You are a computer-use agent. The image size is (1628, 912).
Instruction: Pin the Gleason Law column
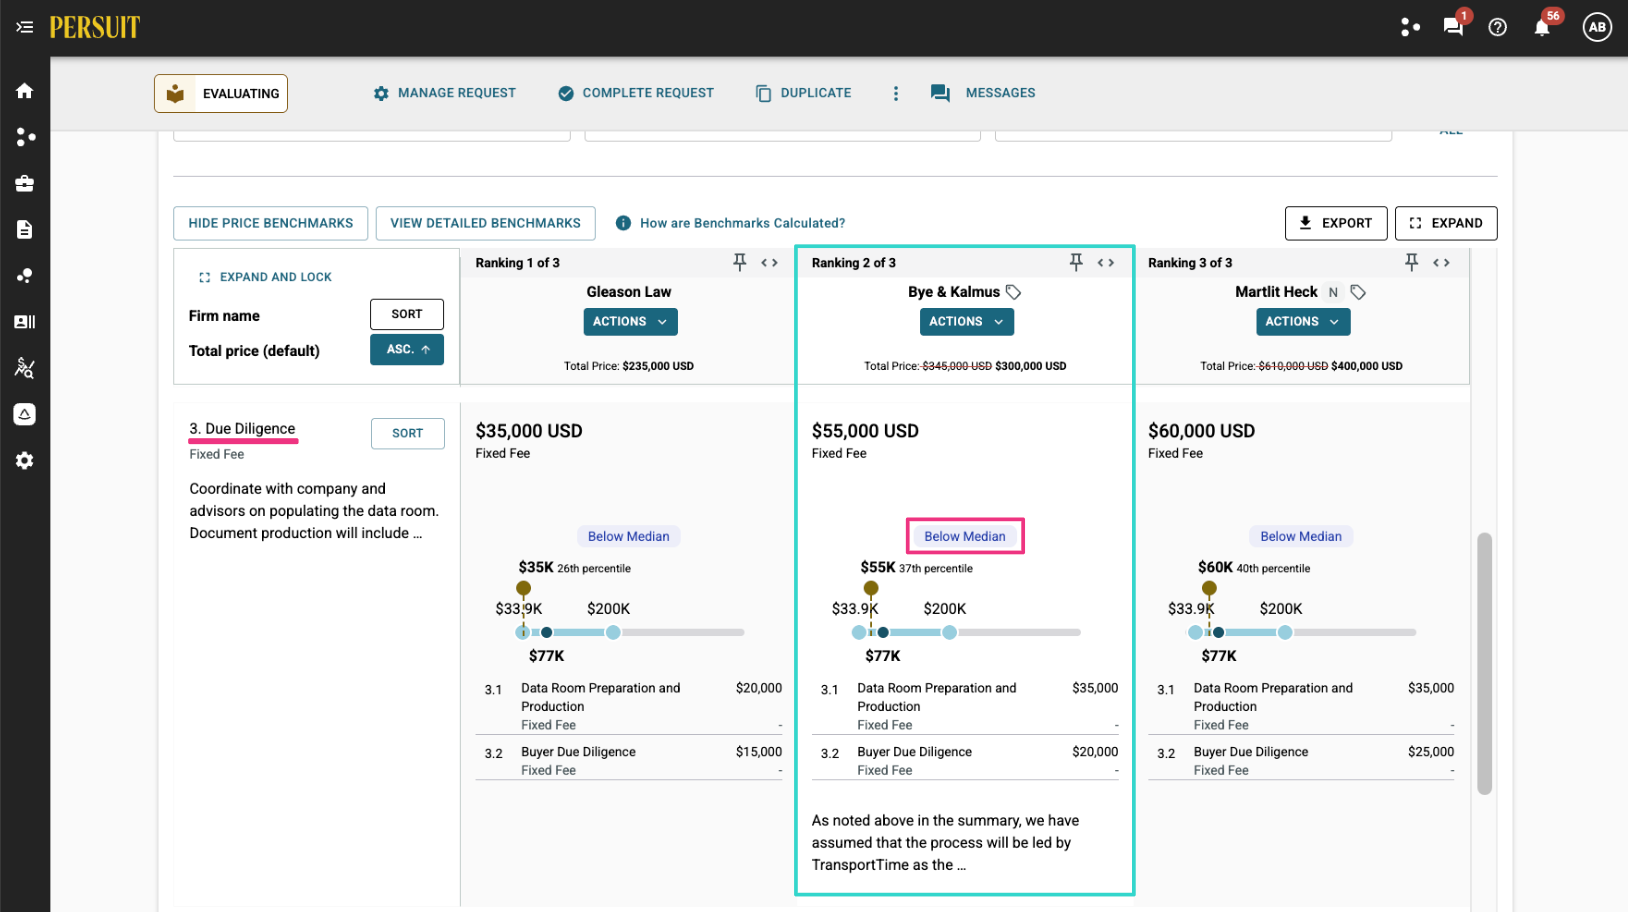[x=740, y=262]
